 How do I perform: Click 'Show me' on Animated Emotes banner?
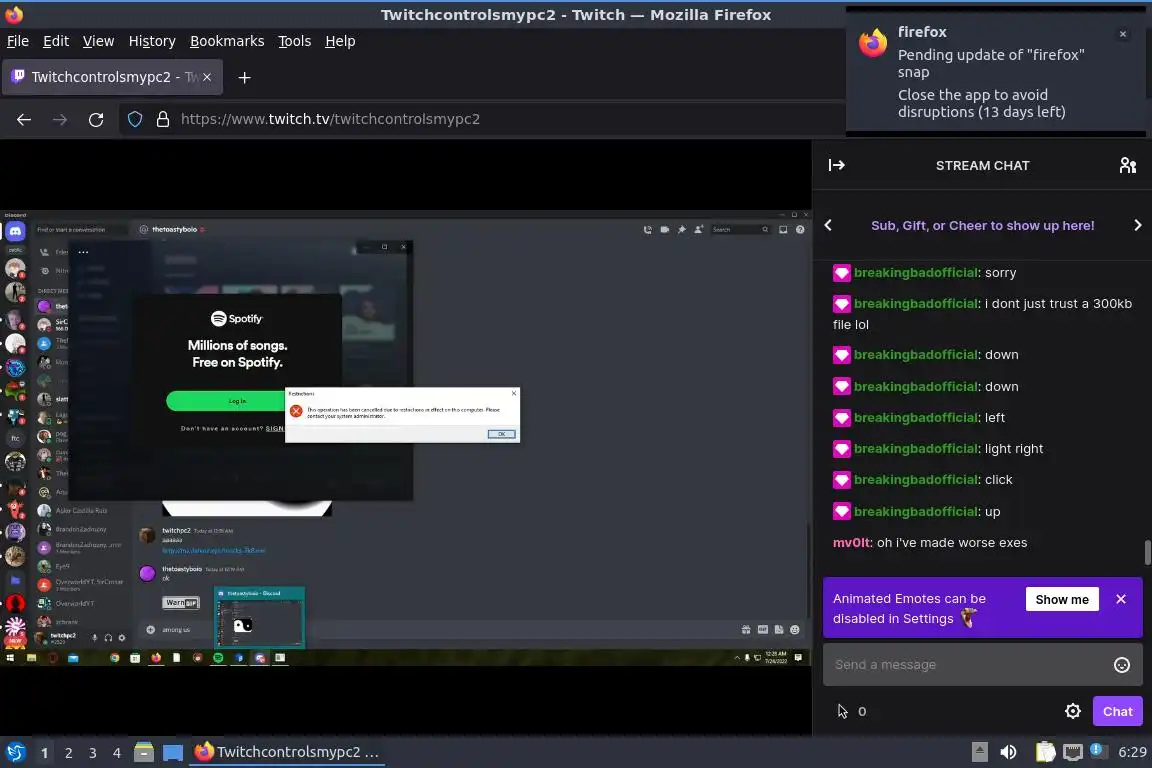tap(1062, 599)
